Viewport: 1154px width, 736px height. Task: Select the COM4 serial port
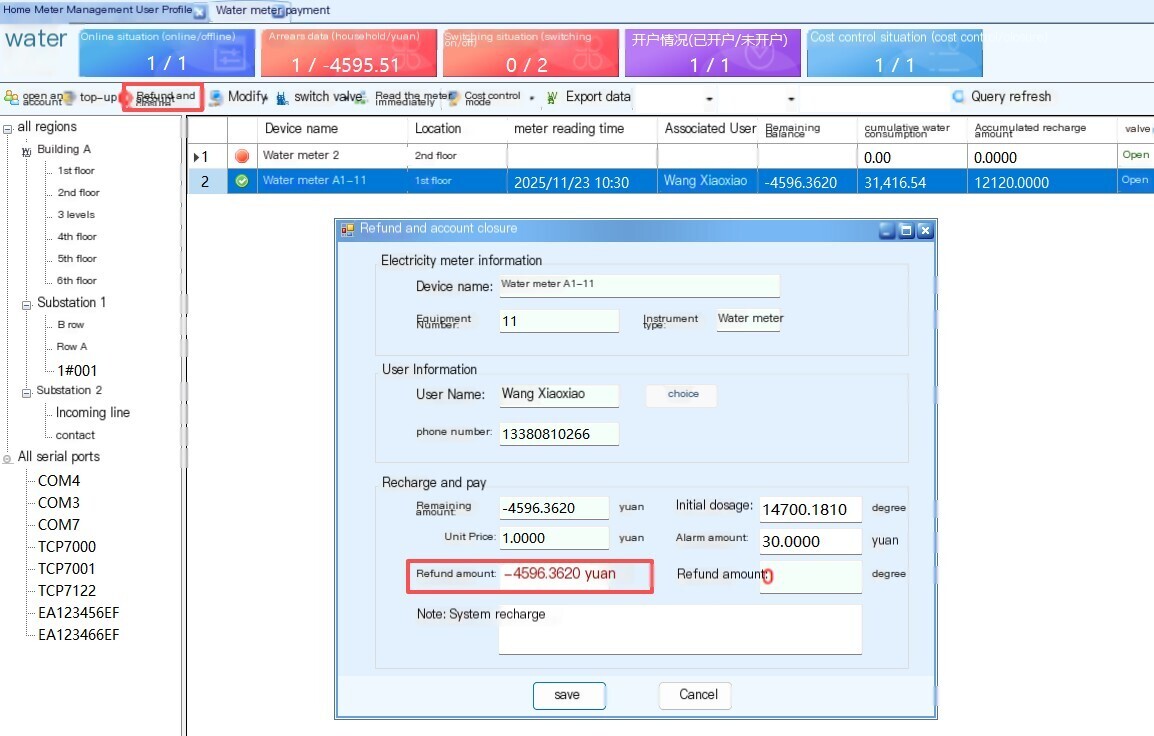pos(59,481)
